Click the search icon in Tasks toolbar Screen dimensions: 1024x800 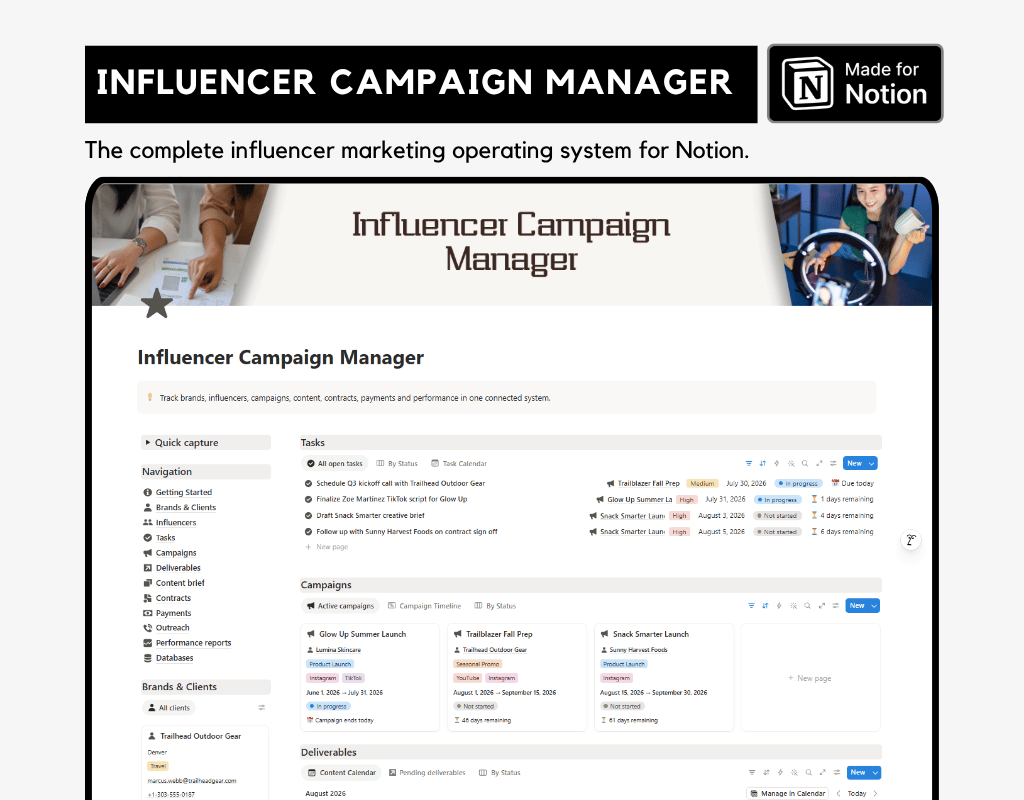coord(805,464)
